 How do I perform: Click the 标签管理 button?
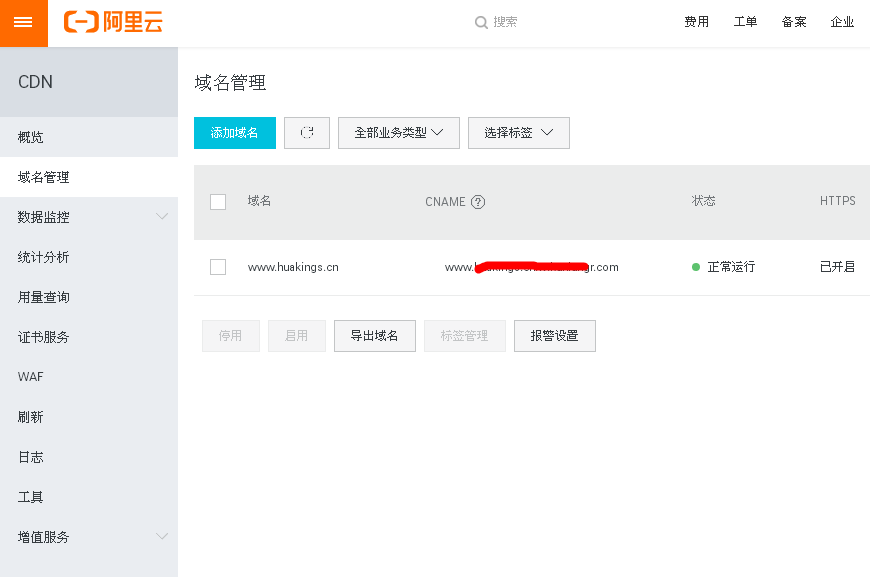tap(465, 336)
